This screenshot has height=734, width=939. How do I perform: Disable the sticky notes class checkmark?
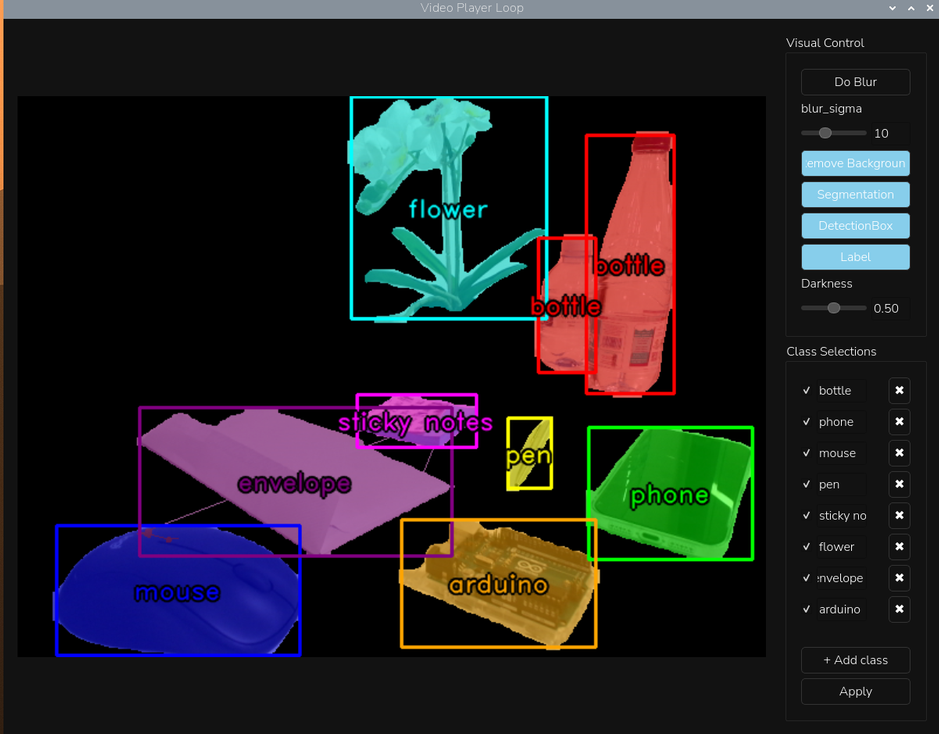pos(807,515)
